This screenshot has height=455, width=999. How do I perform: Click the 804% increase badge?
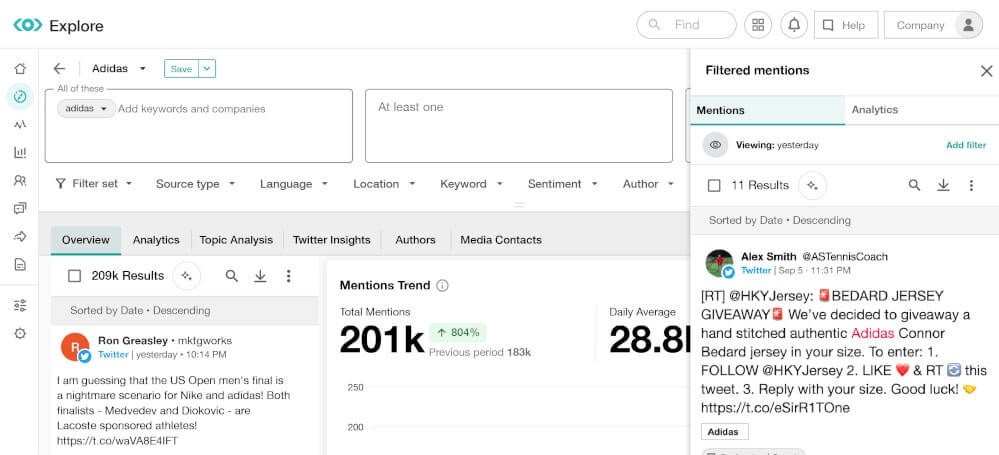click(457, 332)
